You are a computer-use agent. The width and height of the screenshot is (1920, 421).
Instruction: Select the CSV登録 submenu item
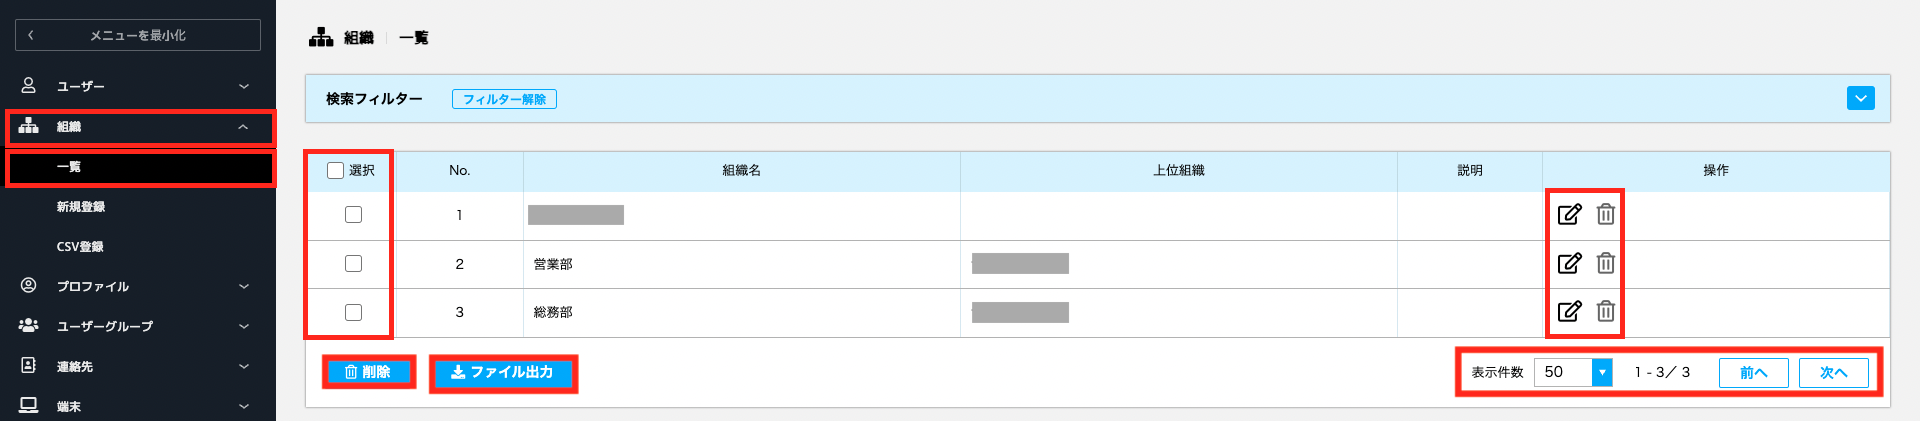(80, 247)
